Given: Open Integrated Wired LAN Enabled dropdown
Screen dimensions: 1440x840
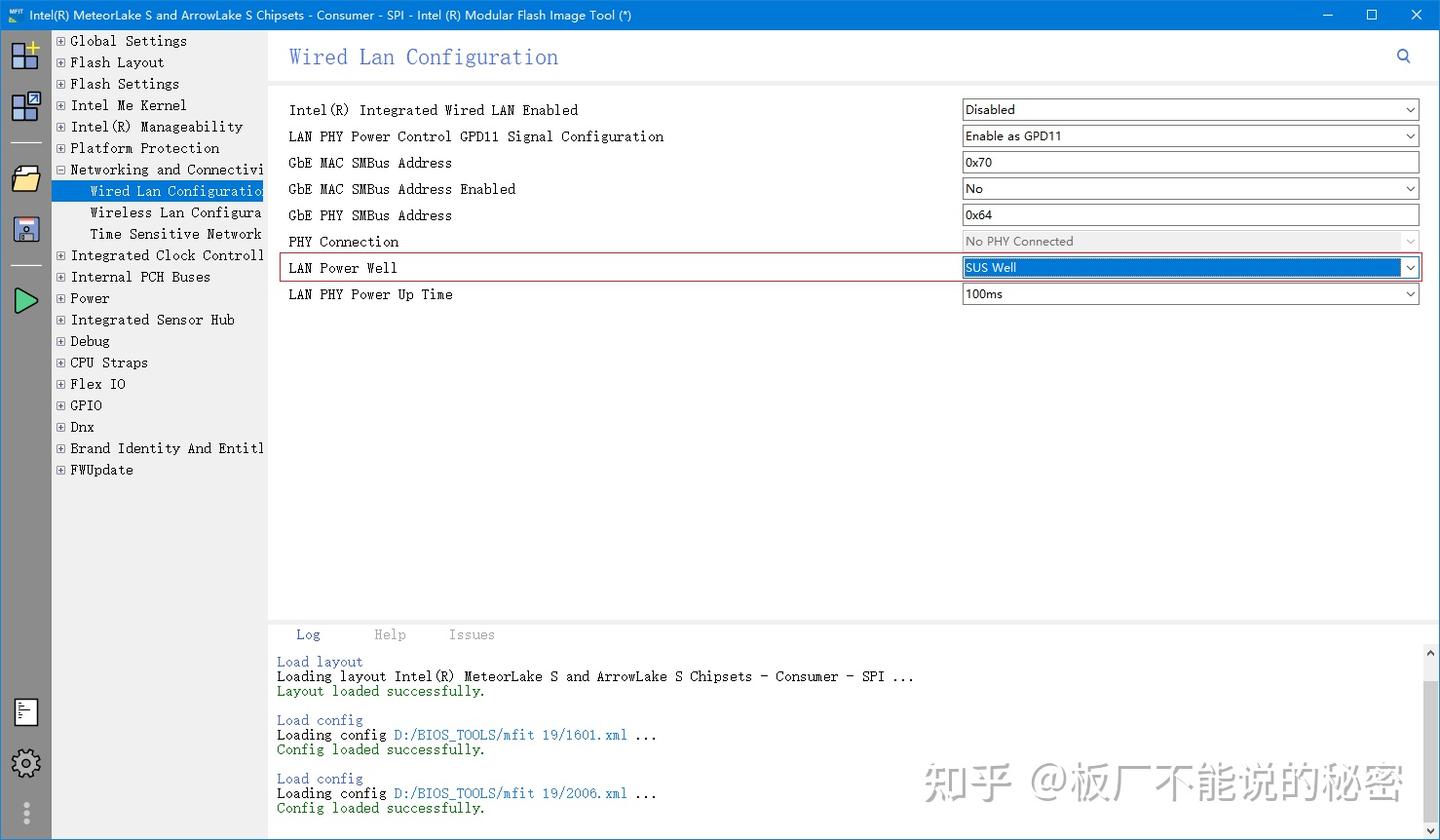Looking at the screenshot, I should pyautogui.click(x=1190, y=110).
